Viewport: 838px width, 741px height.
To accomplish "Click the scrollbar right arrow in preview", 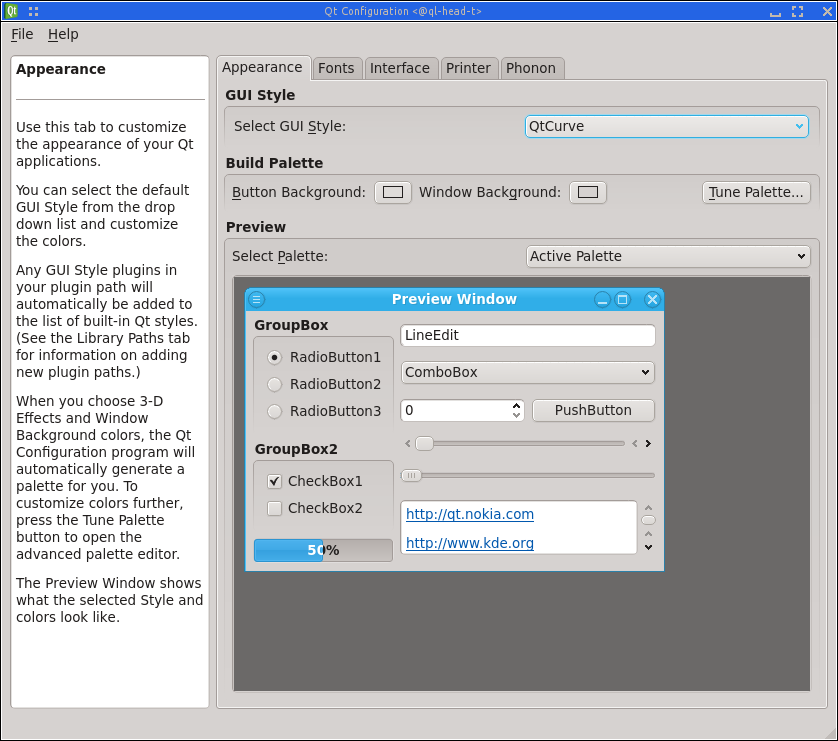I will 648,443.
